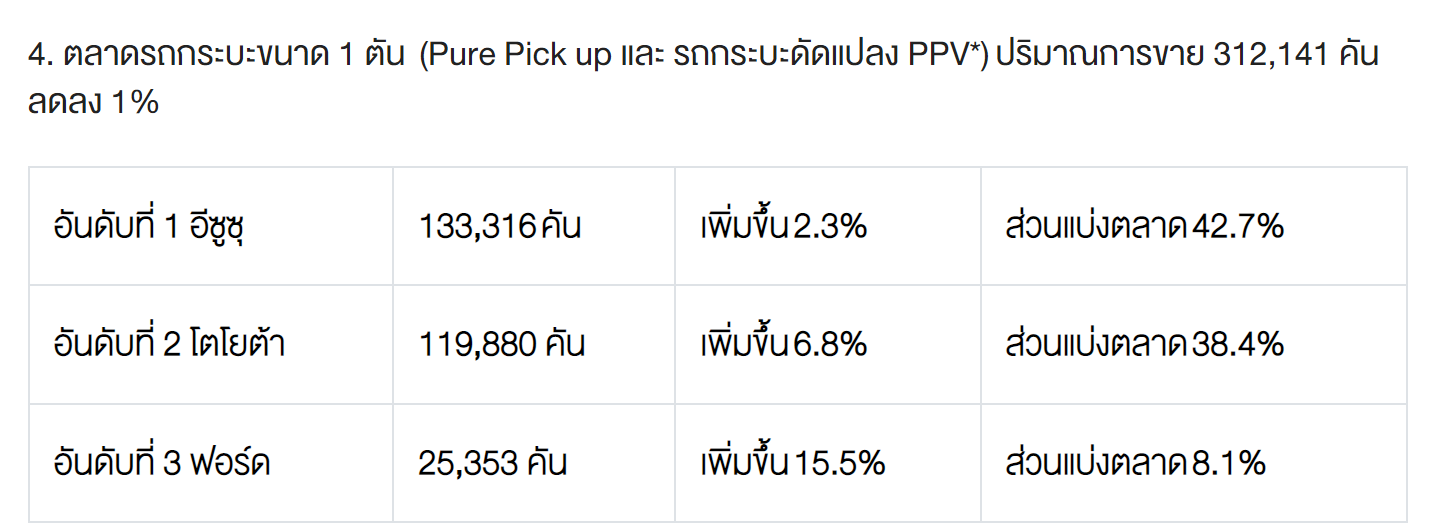This screenshot has height=525, width=1436.
Task: Select the 25,353 คัน sales figure
Action: pyautogui.click(x=493, y=463)
